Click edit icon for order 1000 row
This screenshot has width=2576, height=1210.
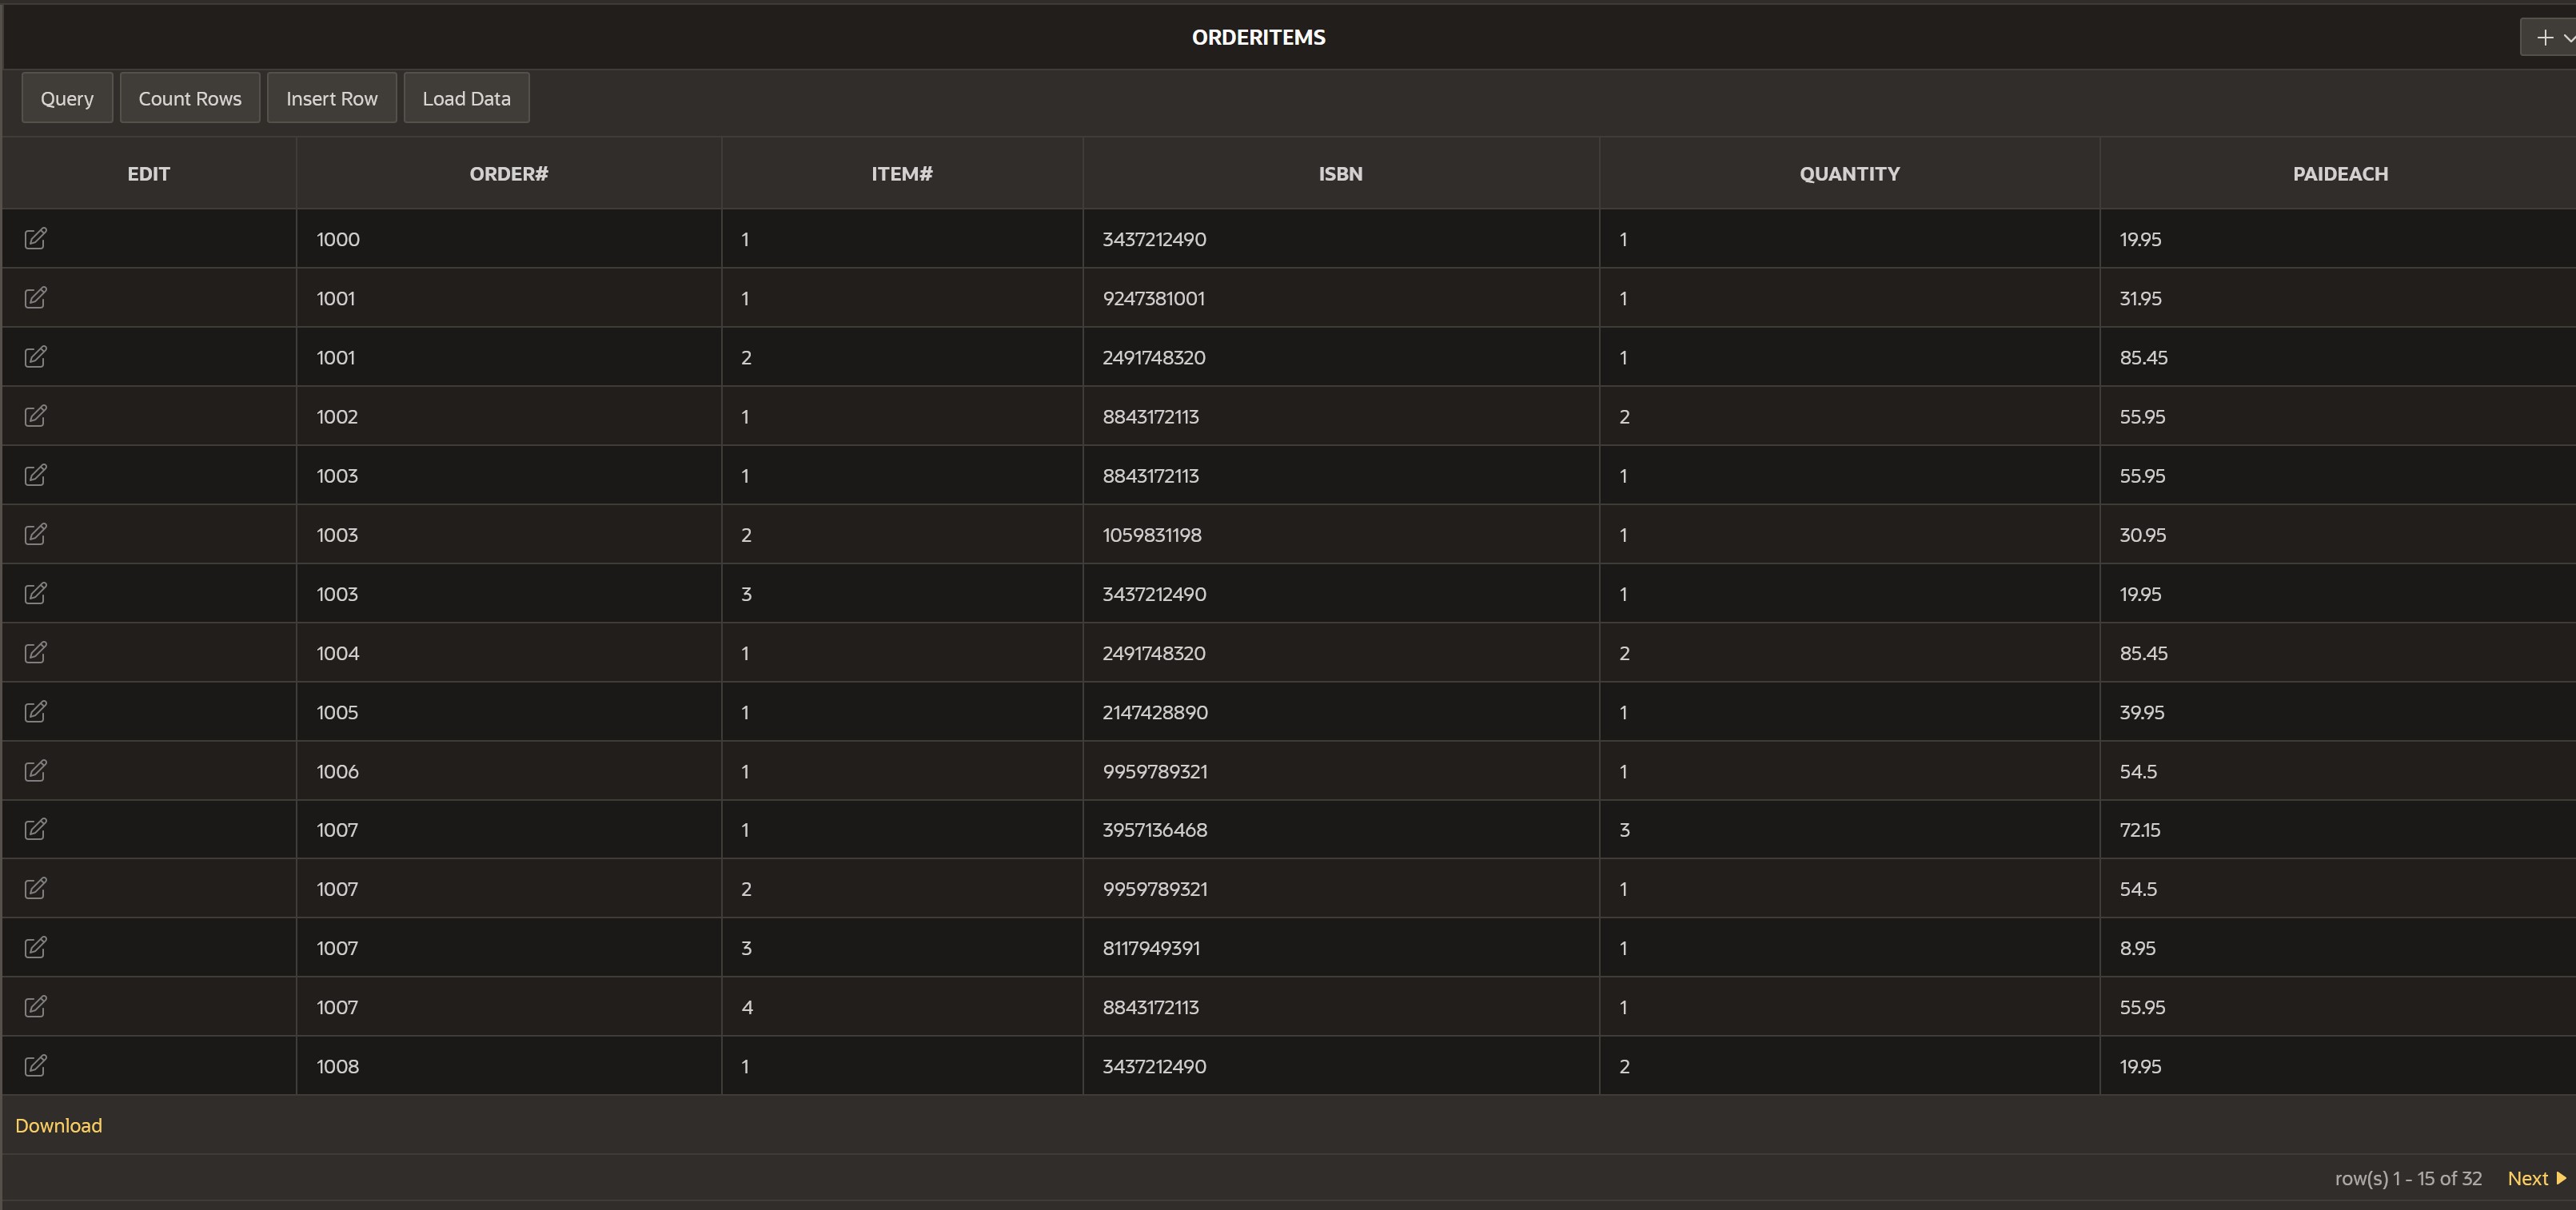[x=35, y=238]
